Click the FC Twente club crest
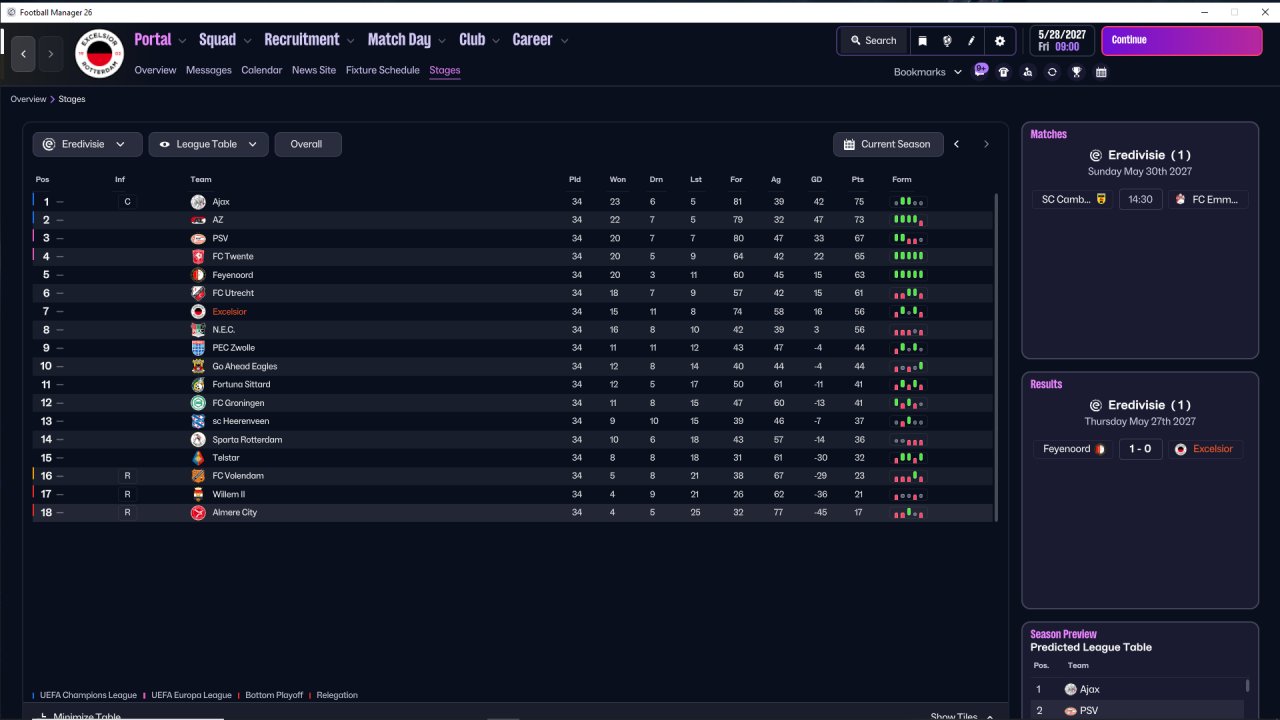 pos(198,257)
